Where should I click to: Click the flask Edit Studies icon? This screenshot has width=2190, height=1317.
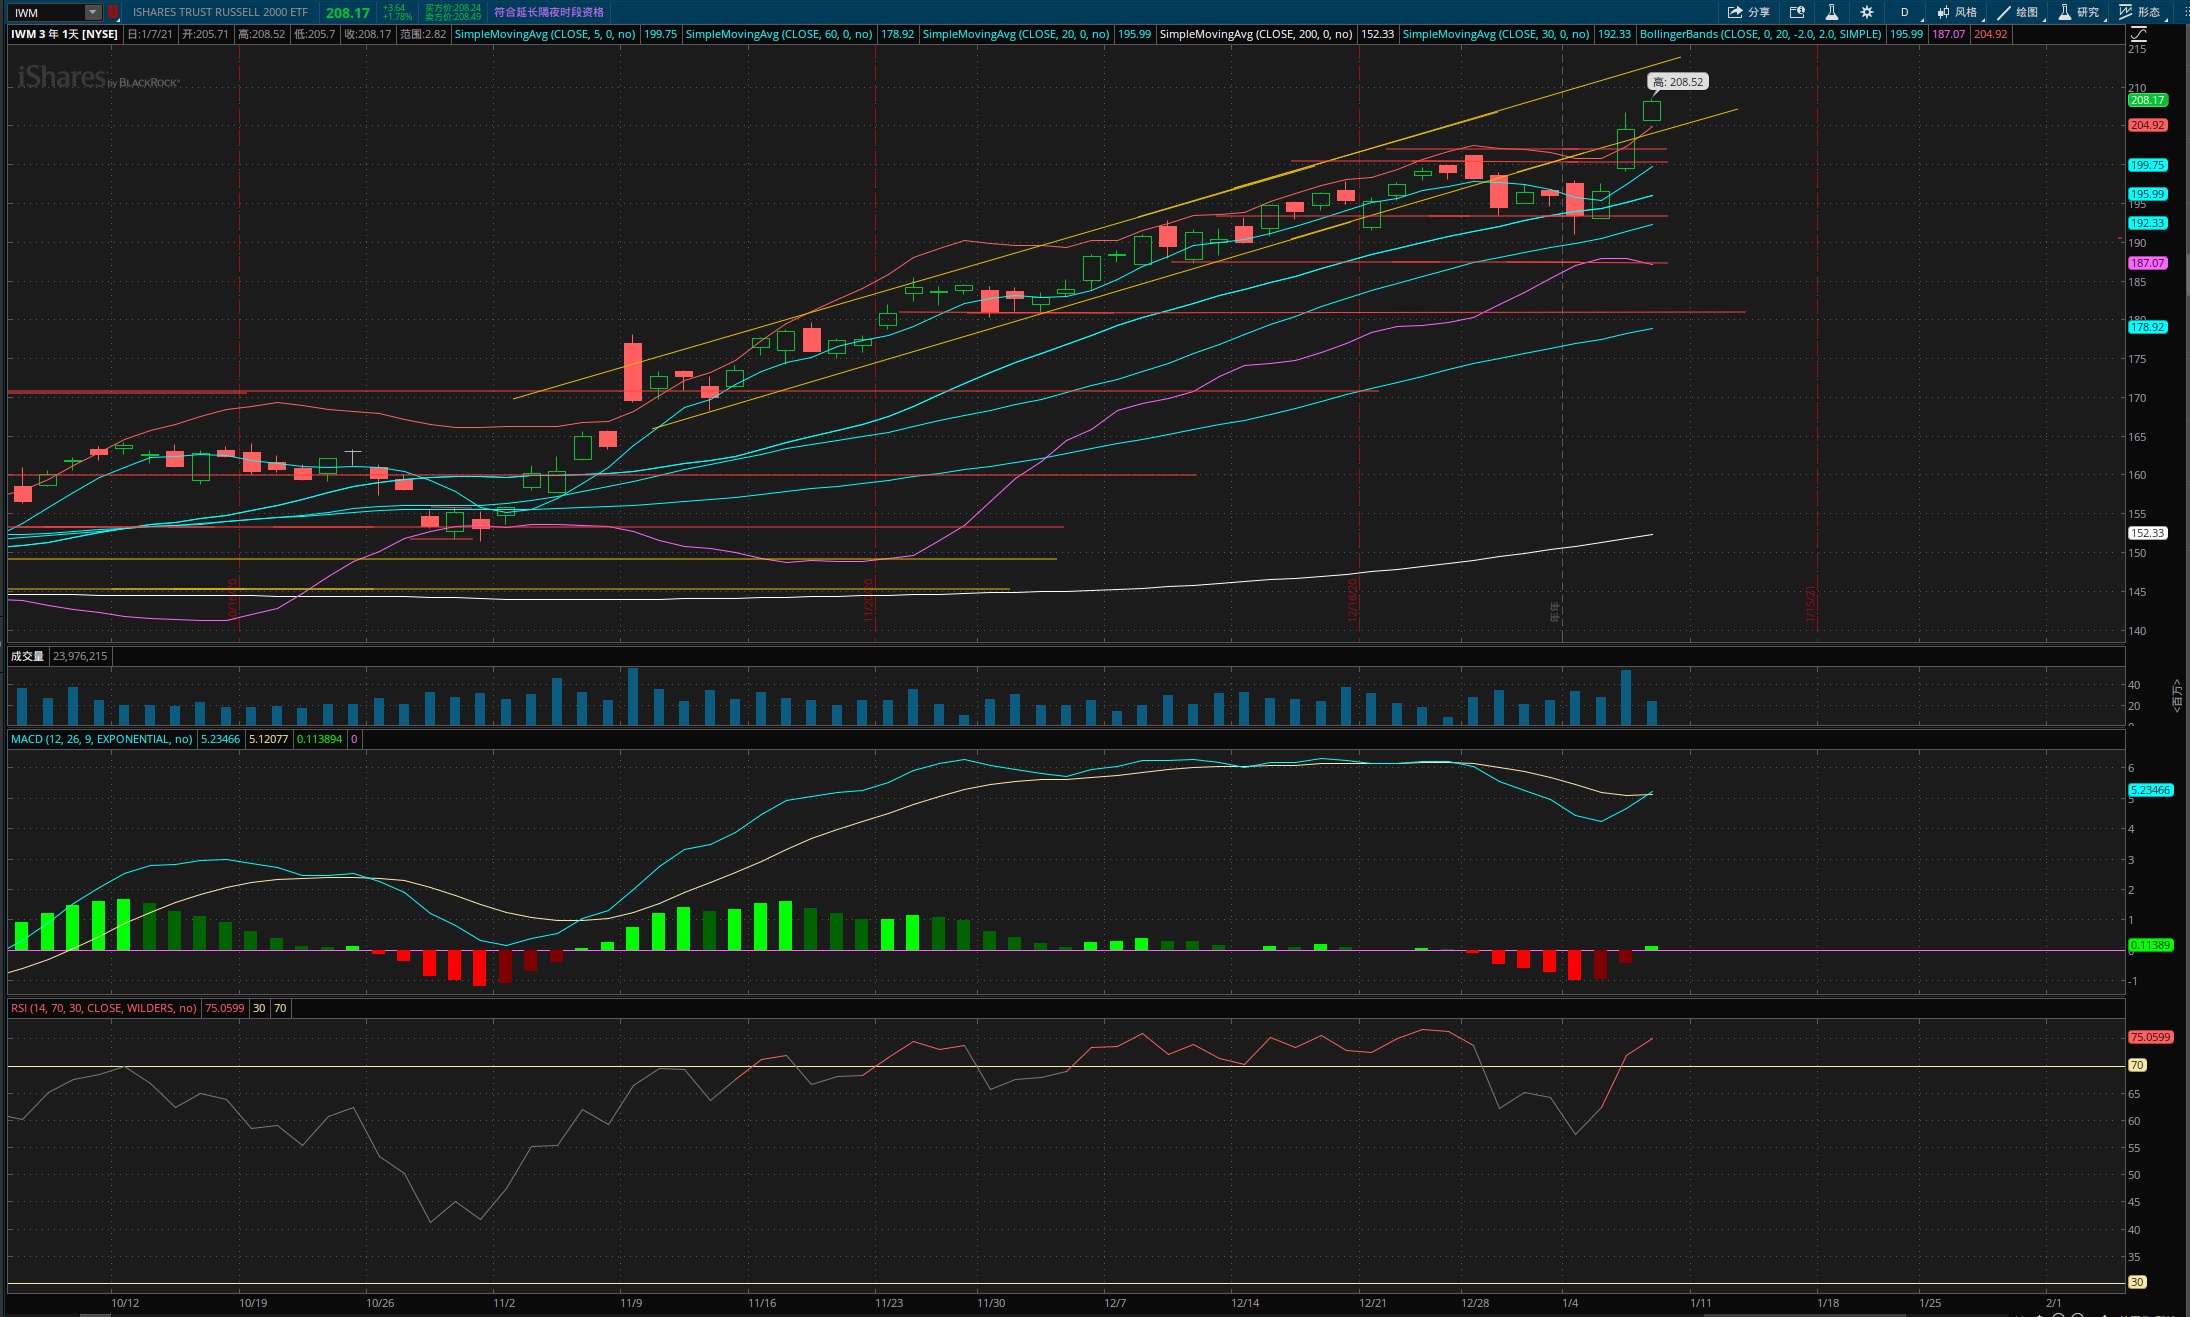point(1831,12)
